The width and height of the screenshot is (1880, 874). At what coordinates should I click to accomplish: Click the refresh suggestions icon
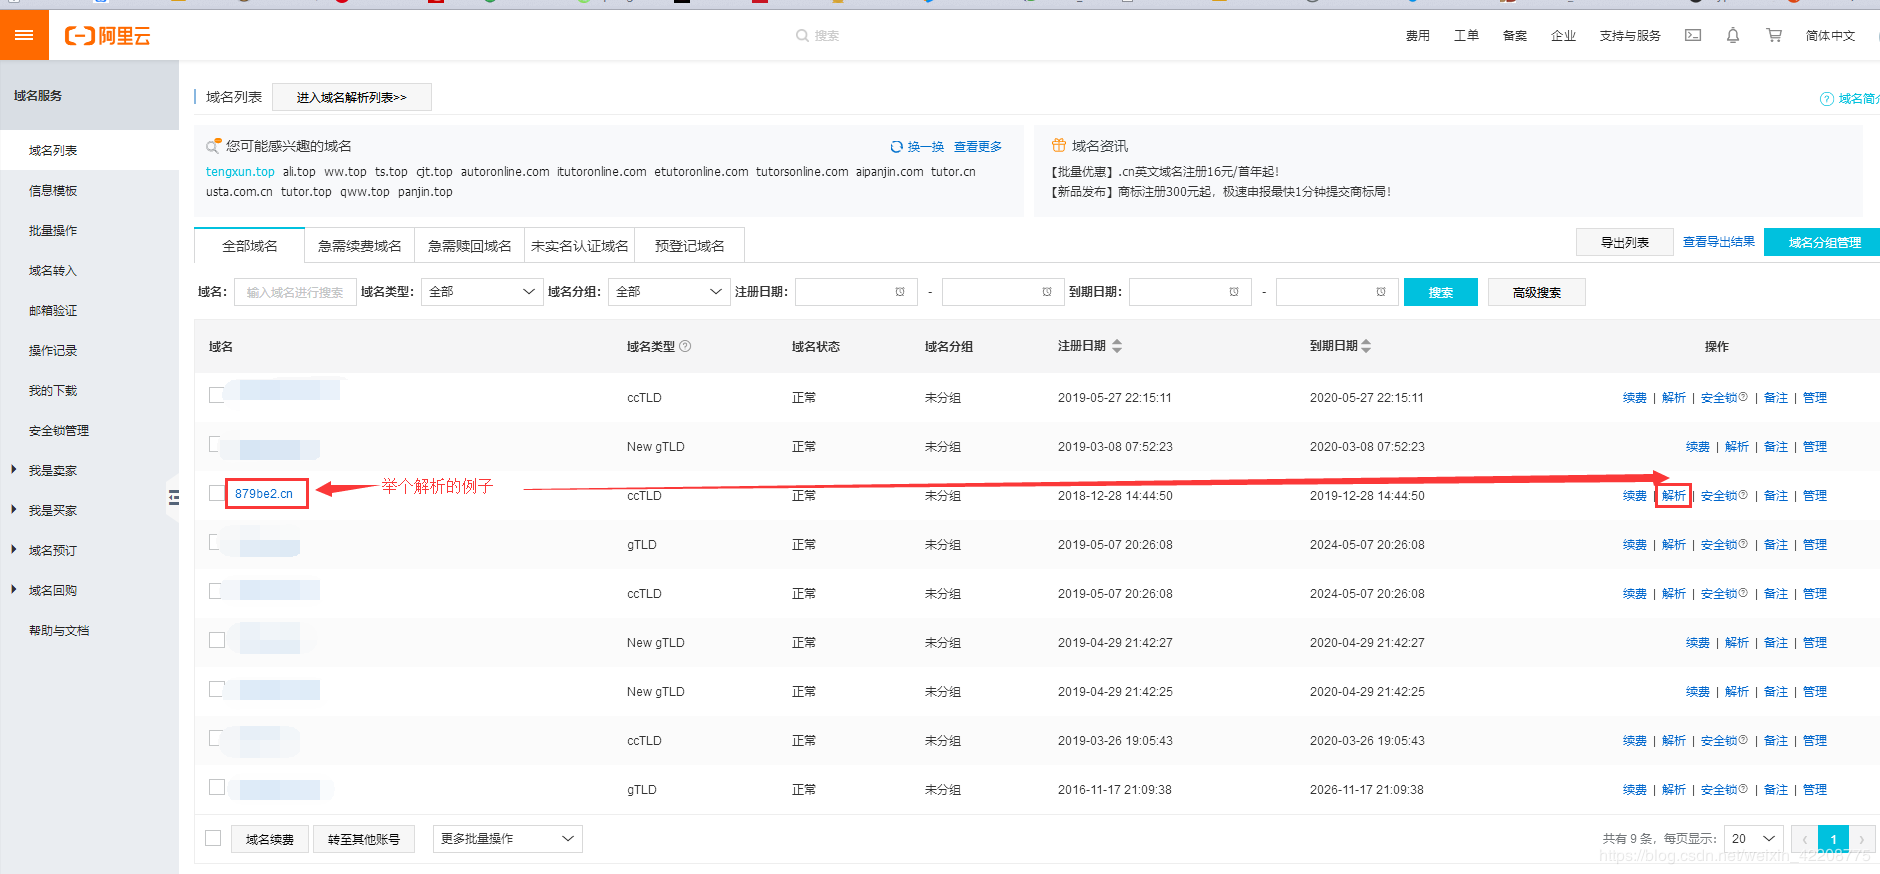click(897, 146)
